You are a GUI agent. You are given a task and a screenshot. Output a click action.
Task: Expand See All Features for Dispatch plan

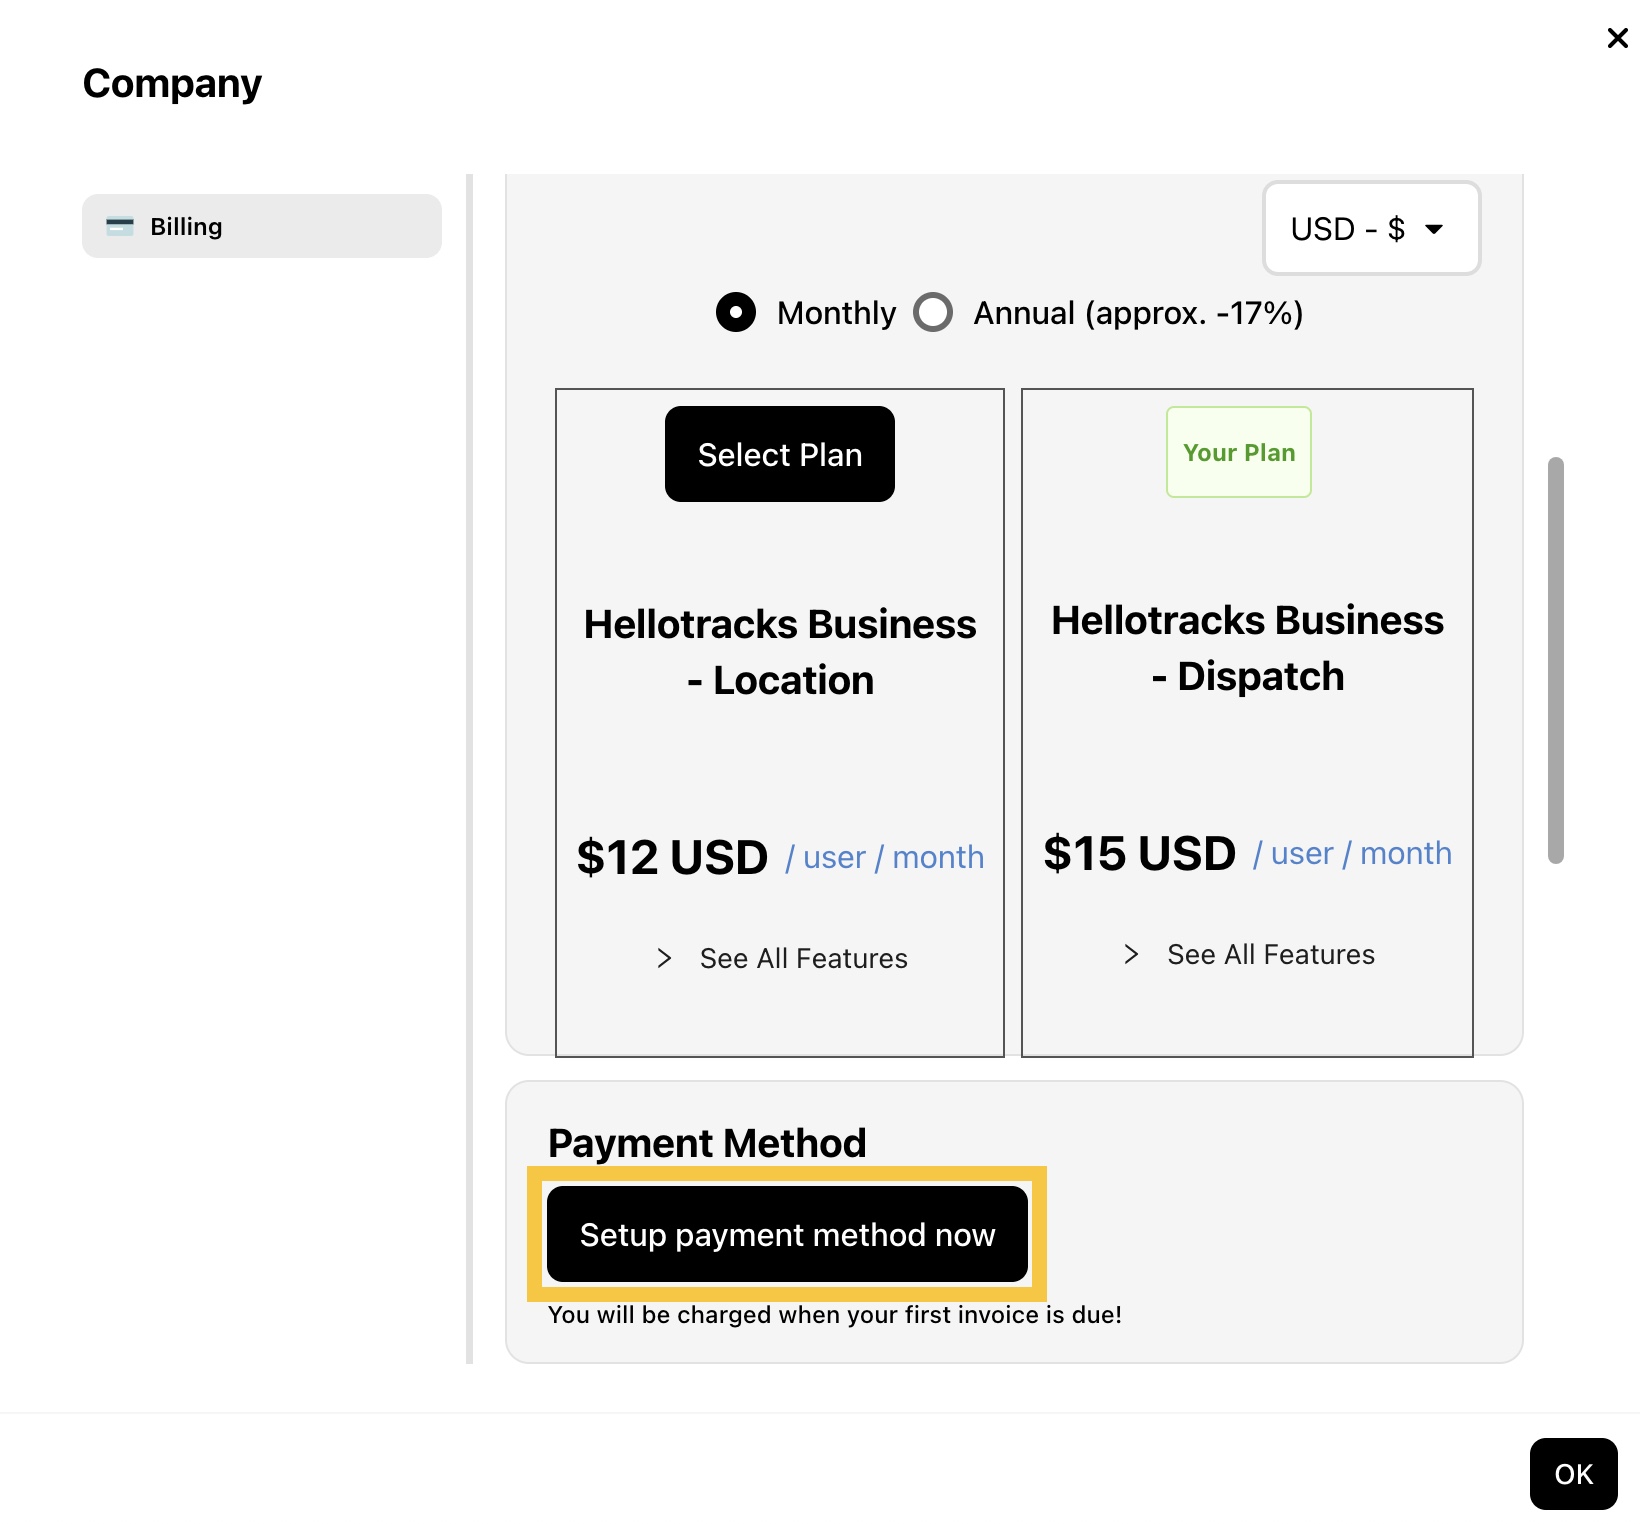[1270, 954]
